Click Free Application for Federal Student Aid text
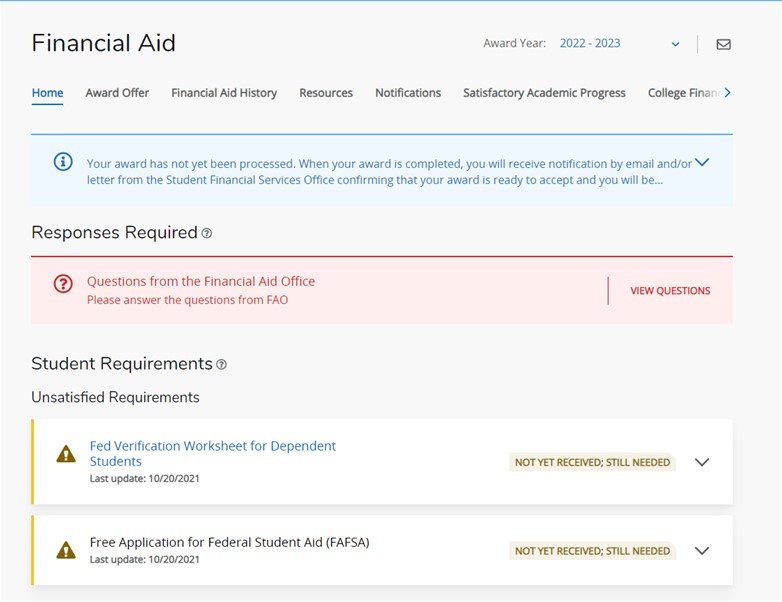This screenshot has height=602, width=782. 229,542
